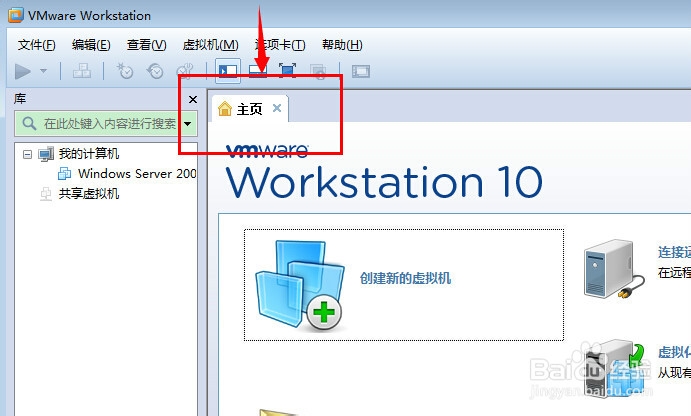The width and height of the screenshot is (691, 416).
Task: Open the 选项卡(T) menu
Action: coord(280,45)
